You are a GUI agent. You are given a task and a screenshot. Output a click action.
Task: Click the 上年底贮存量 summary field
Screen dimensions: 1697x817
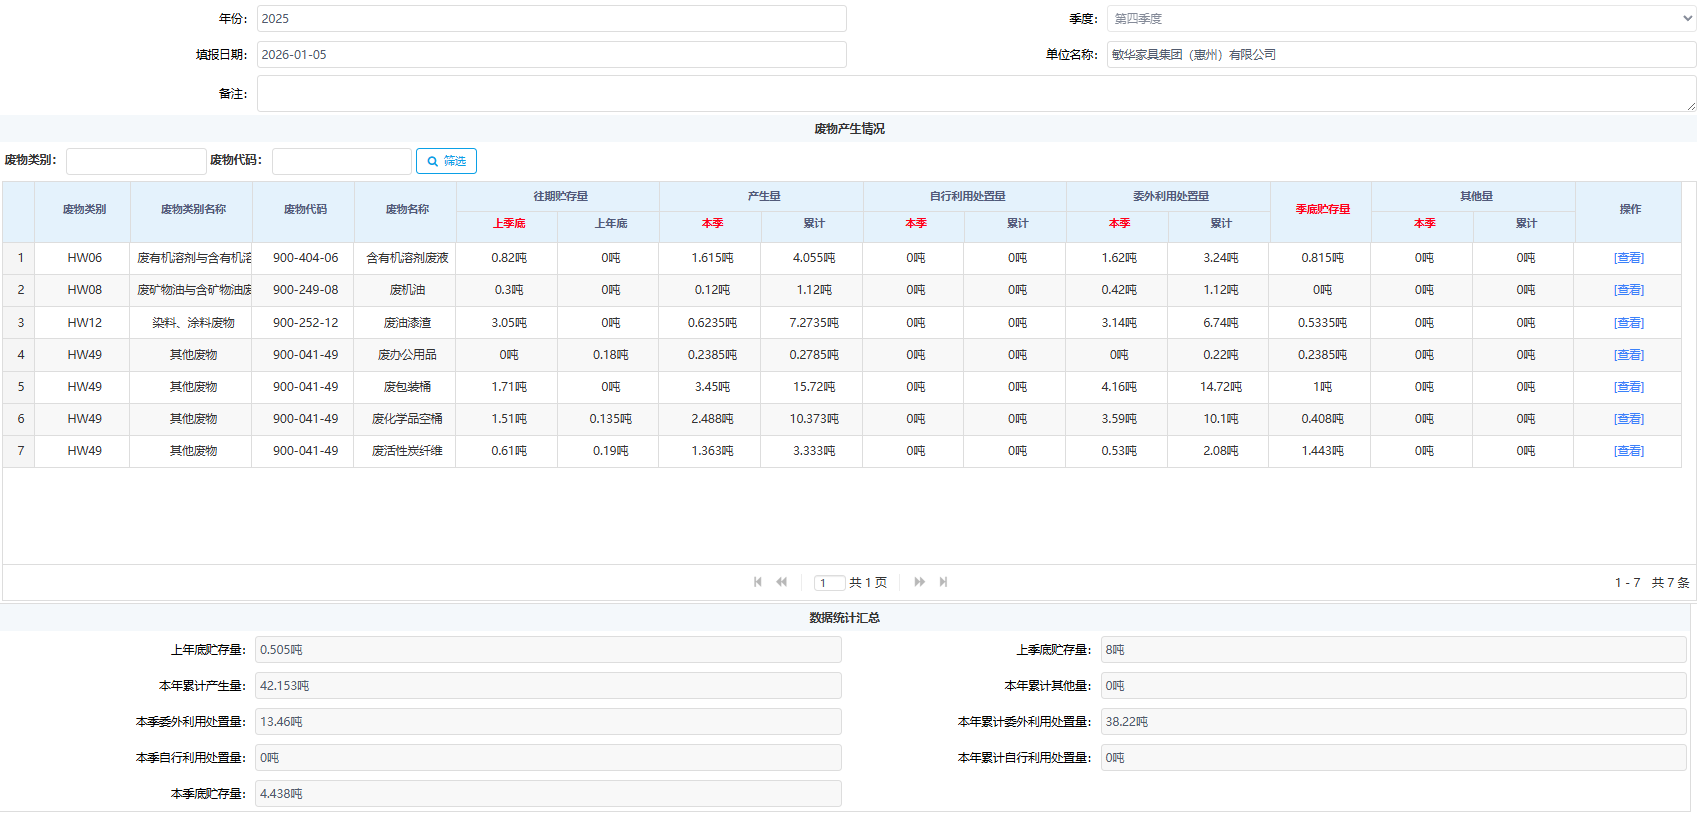(548, 650)
